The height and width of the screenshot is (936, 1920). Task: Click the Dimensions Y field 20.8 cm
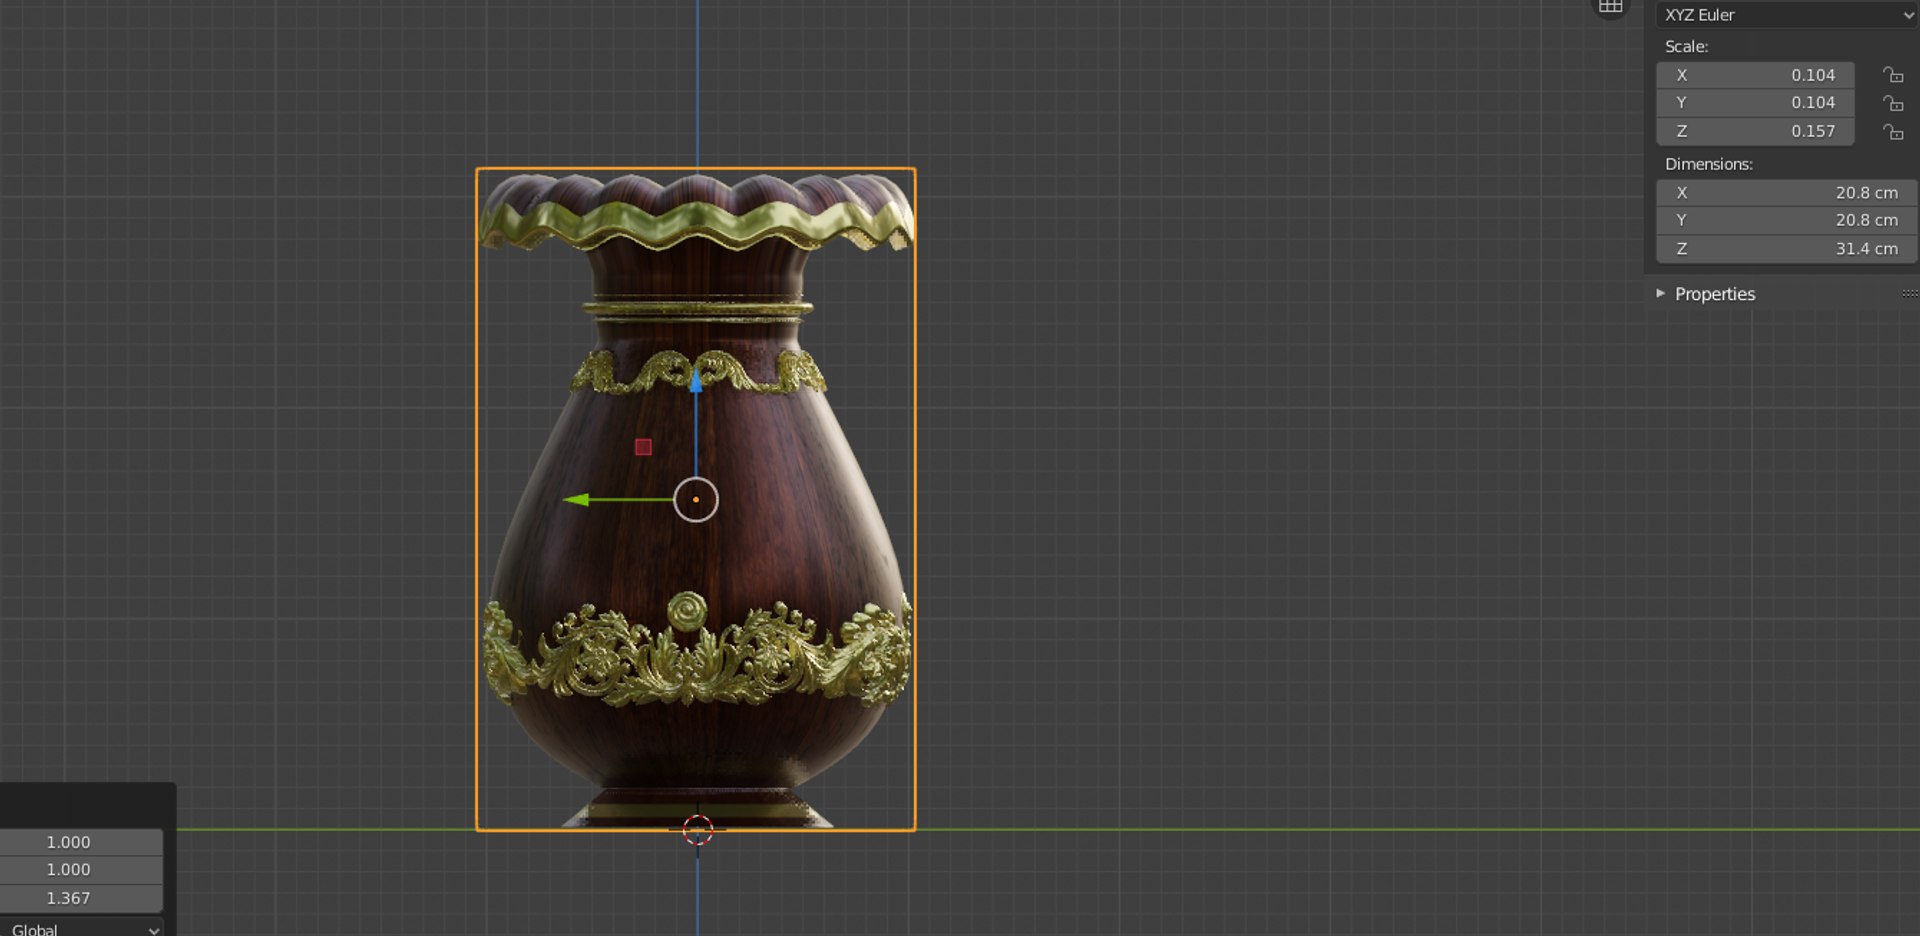[x=1786, y=221]
